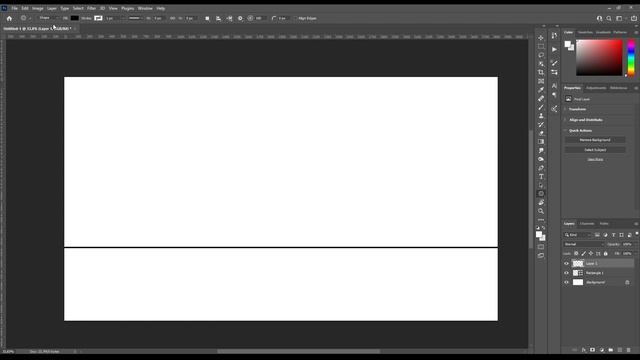
Task: Open the Window menu
Action: pos(145,8)
